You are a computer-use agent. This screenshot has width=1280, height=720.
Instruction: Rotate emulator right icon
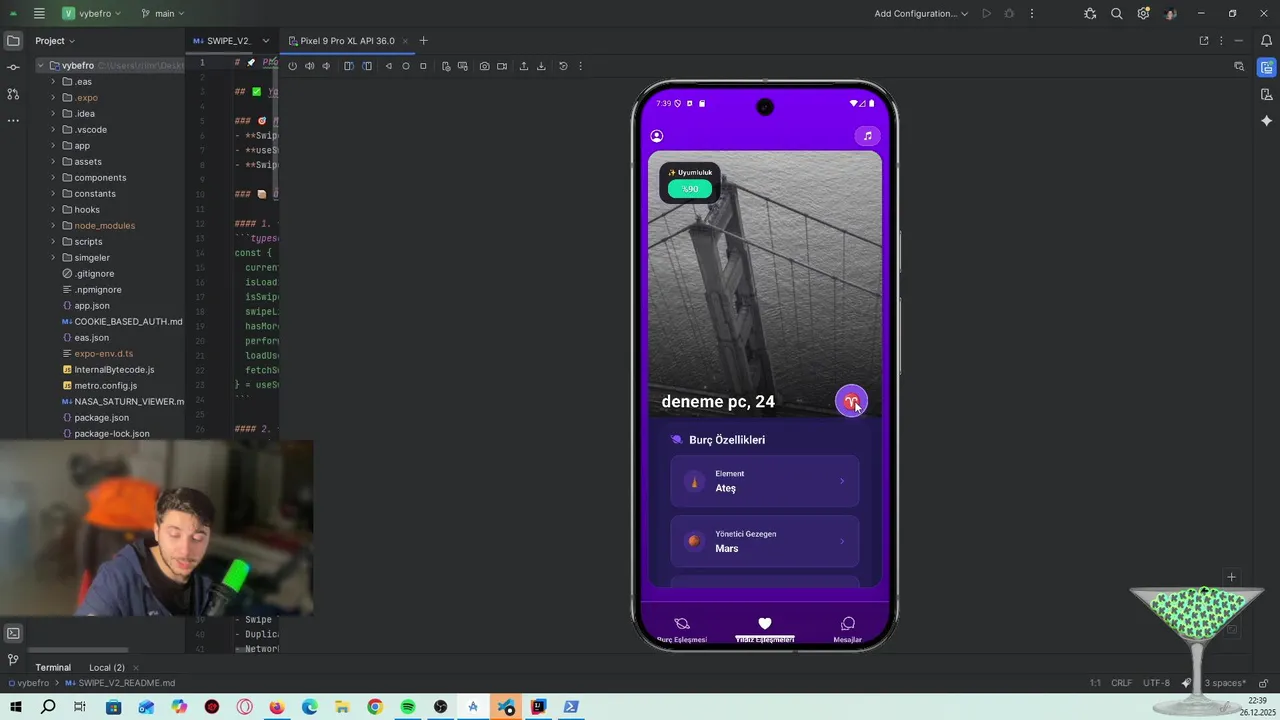(367, 66)
